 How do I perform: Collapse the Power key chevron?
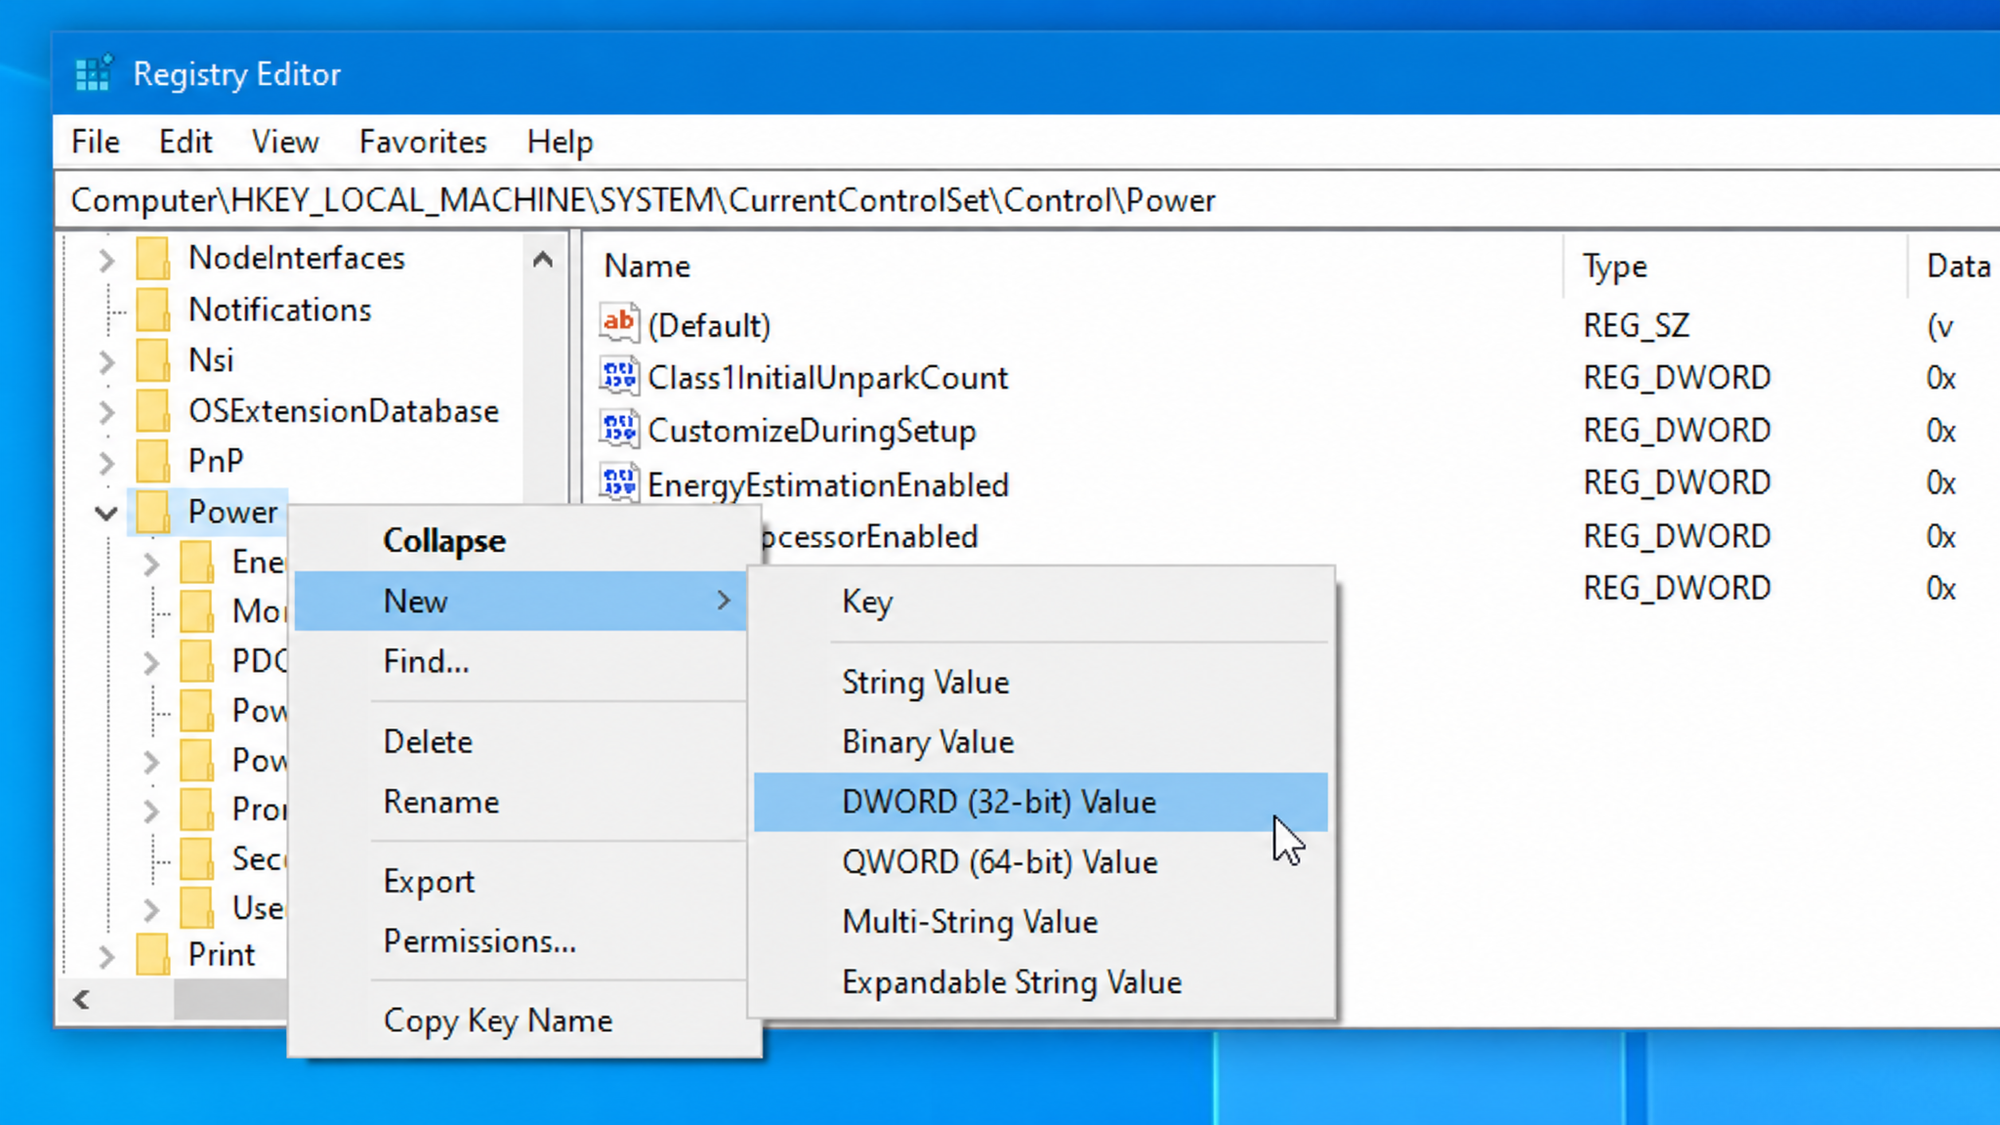pos(106,514)
